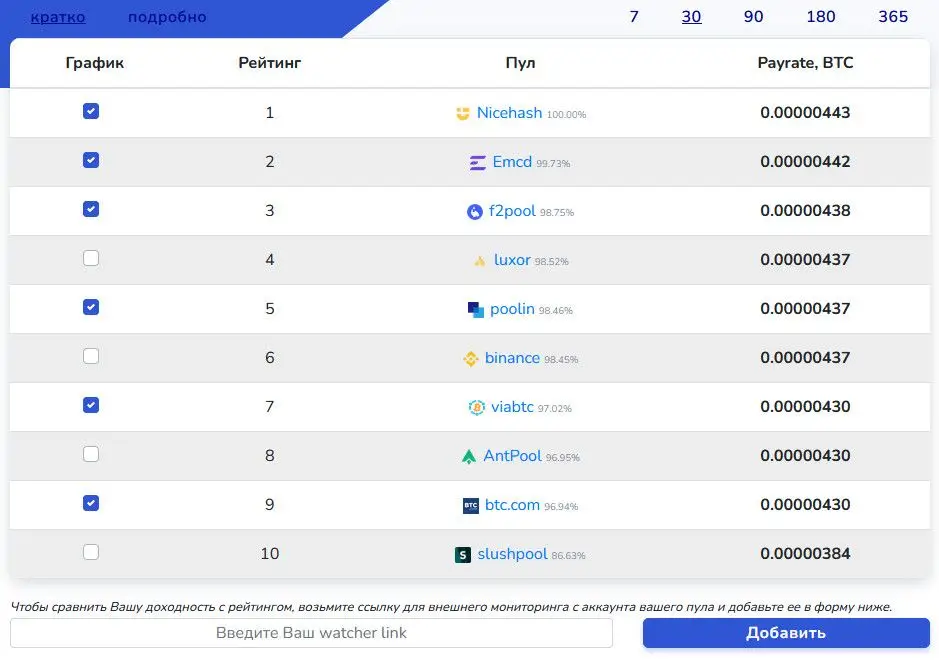Switch to the кратко view tab
This screenshot has width=939, height=660.
(x=57, y=17)
